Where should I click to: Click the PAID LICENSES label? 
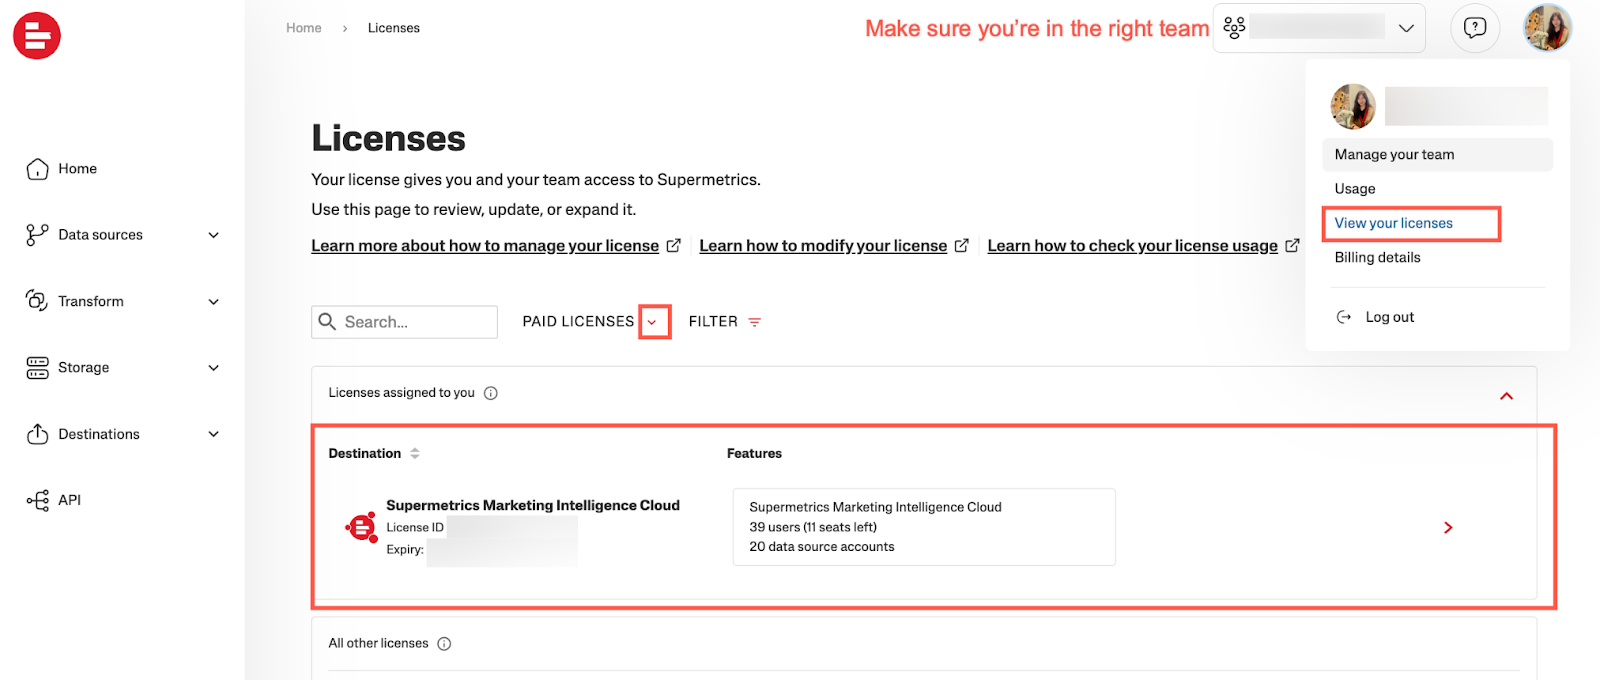coord(578,322)
